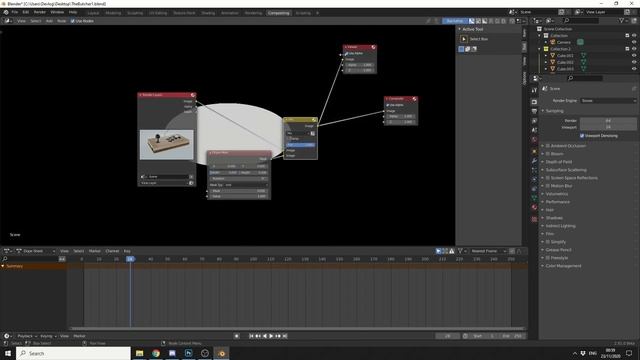
Task: Enable the Motion Blur checkbox
Action: [548, 186]
